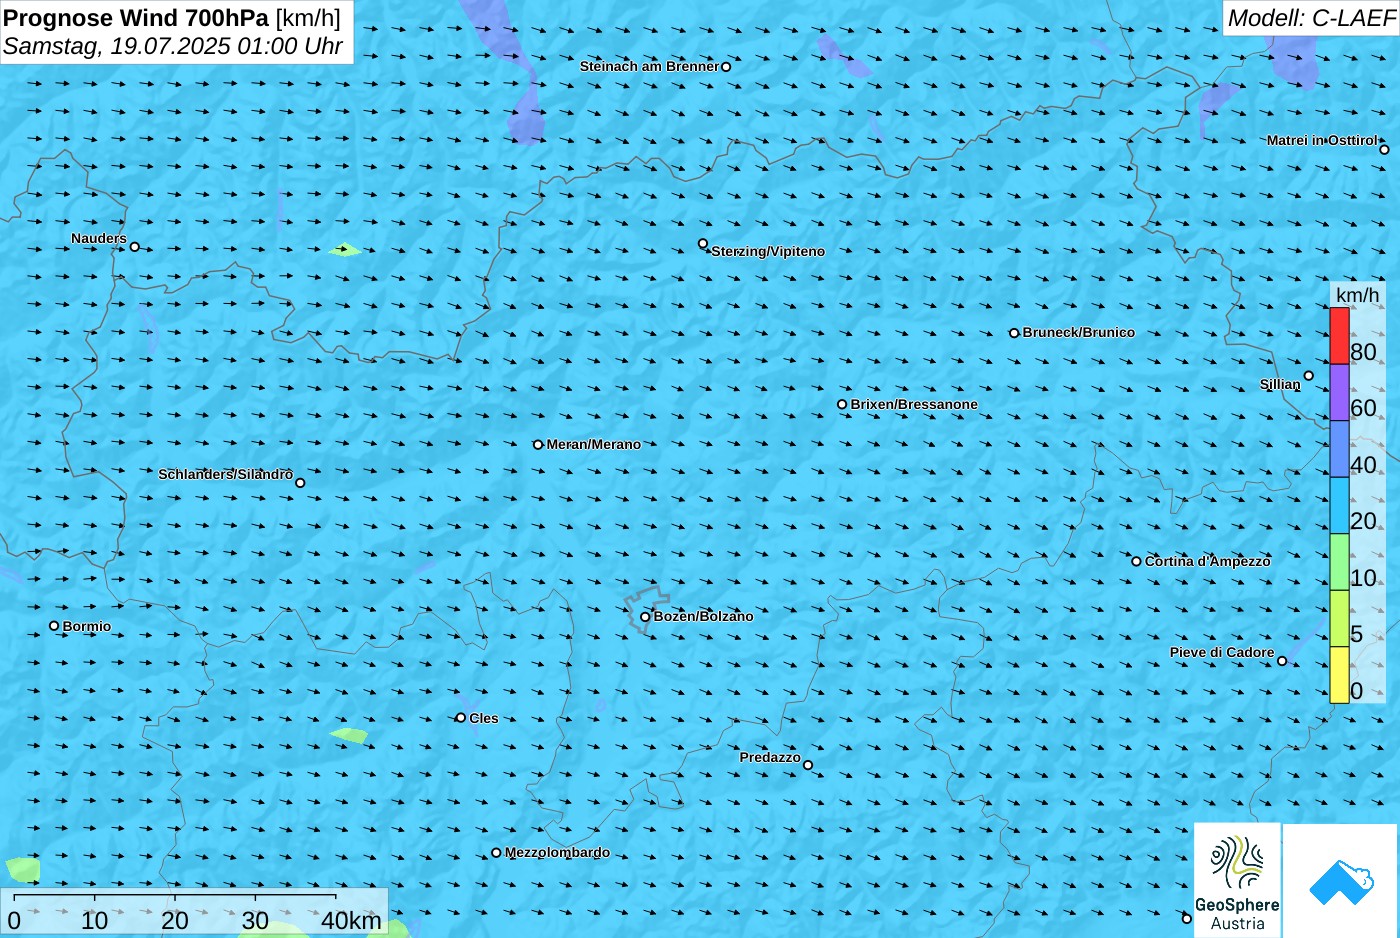Click the 'Meran/Merano' label text

[594, 444]
